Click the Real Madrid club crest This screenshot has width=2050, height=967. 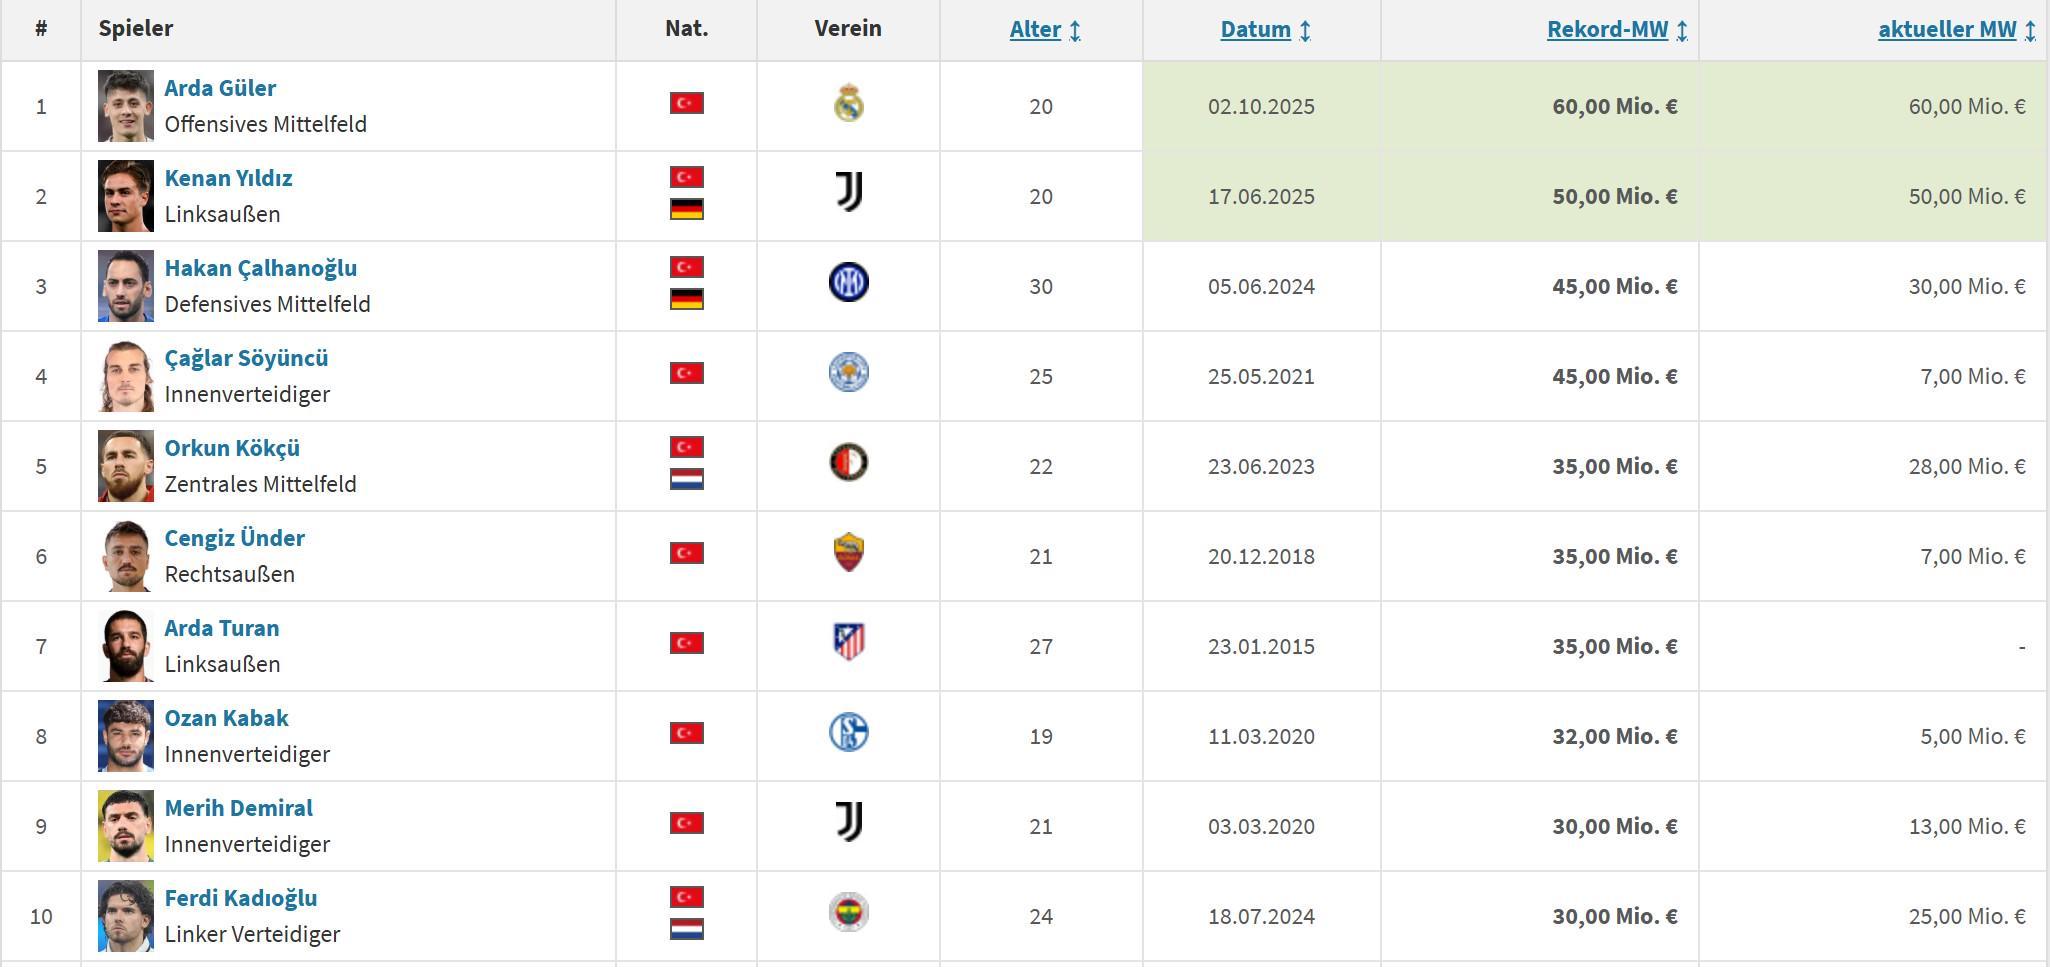coord(848,105)
